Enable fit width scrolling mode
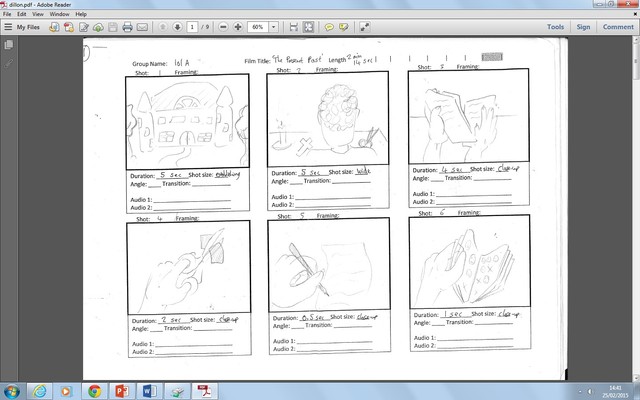 tap(293, 27)
